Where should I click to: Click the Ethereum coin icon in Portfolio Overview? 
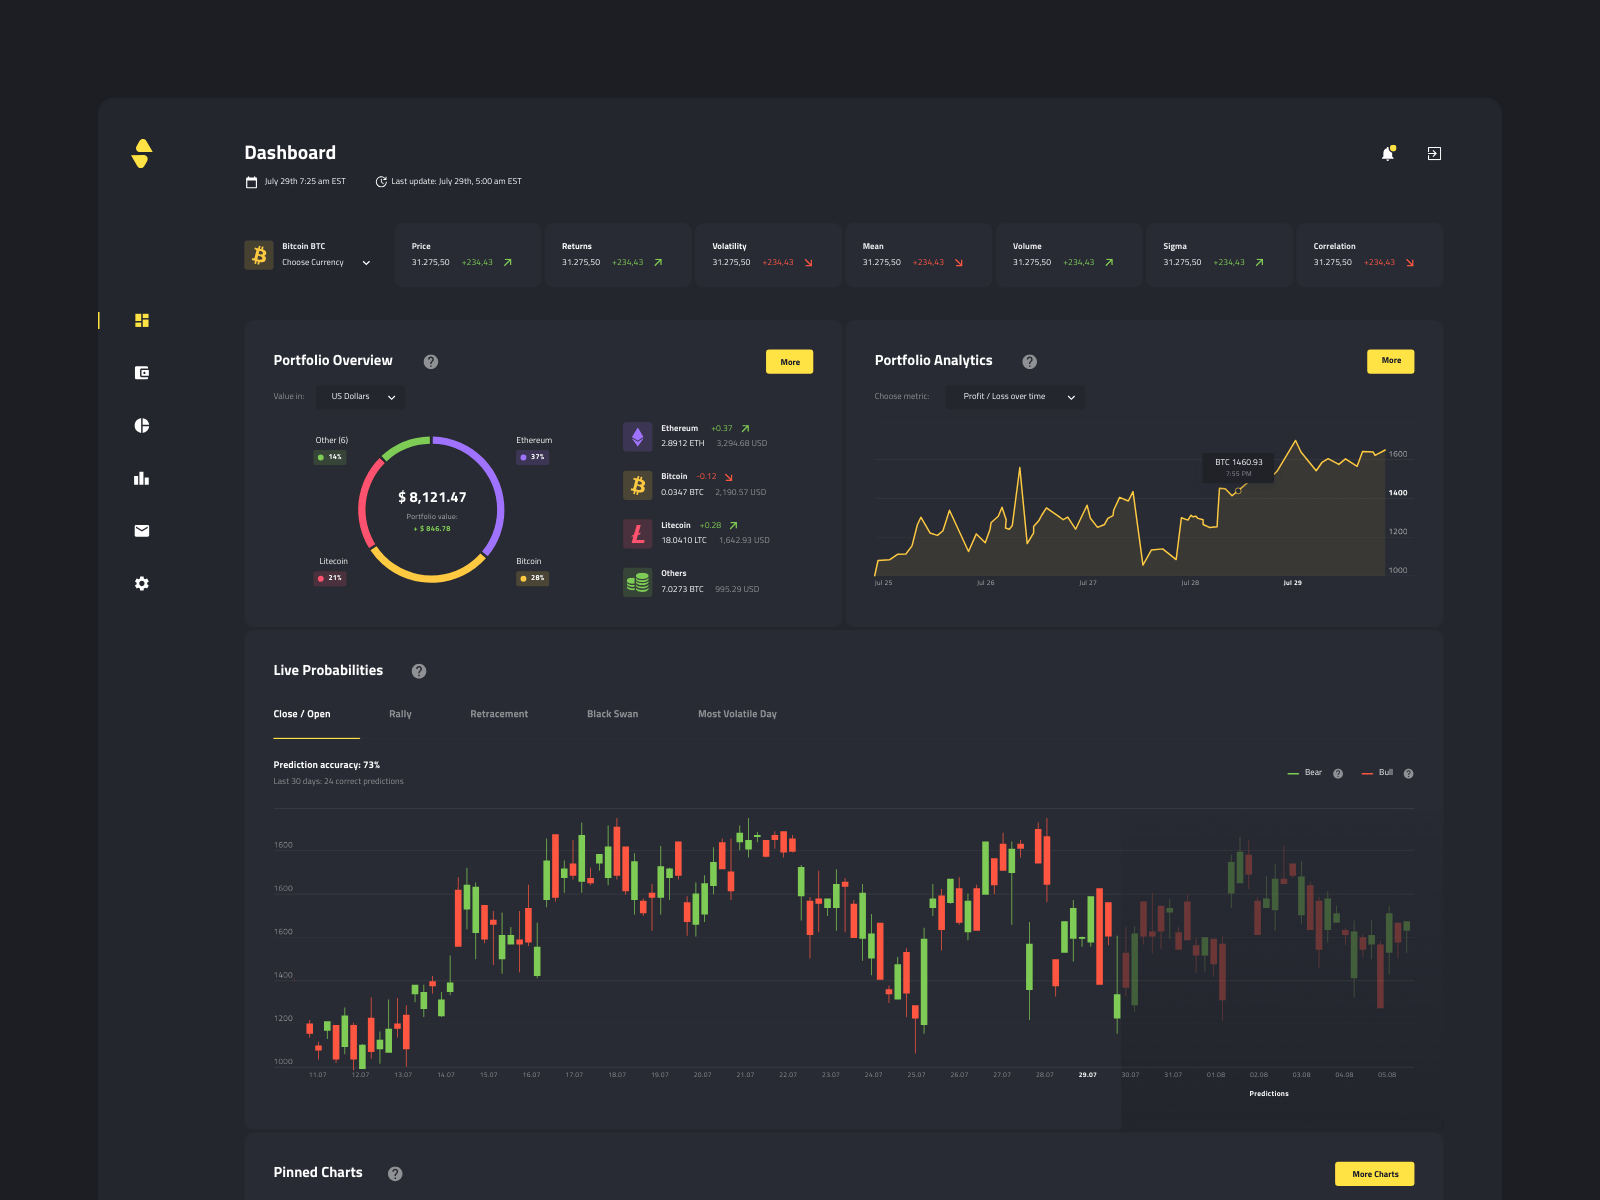638,436
